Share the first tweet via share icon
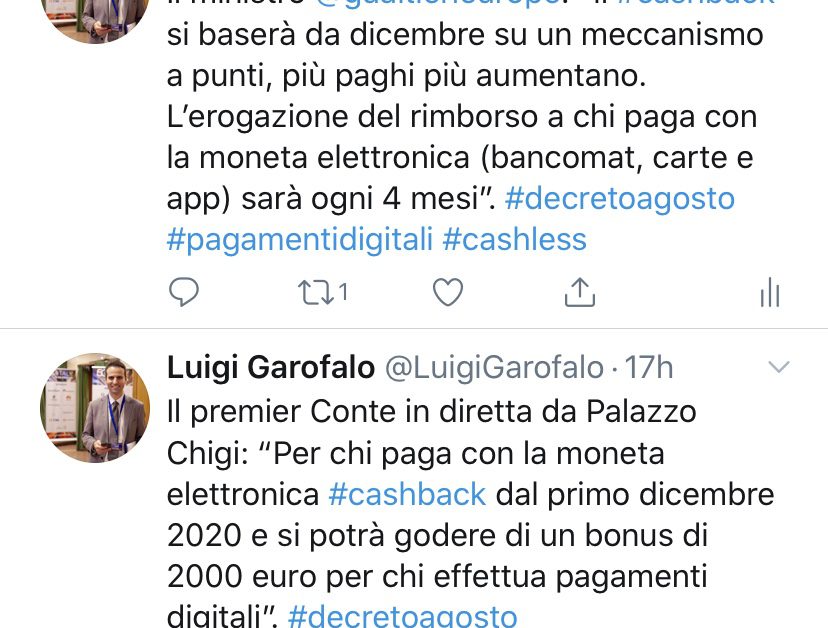The image size is (828, 628). (580, 292)
